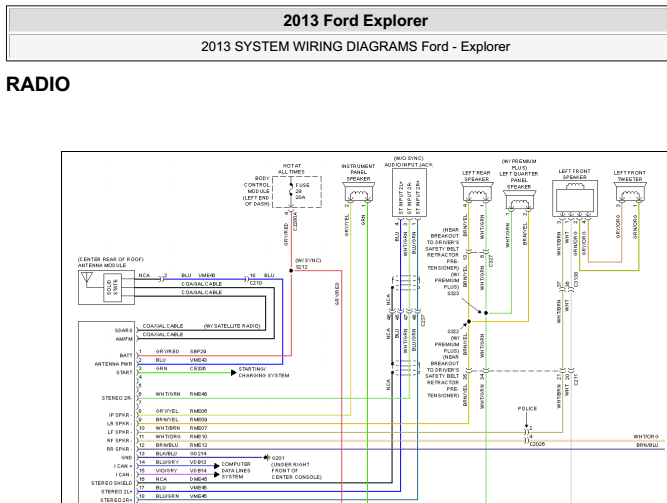Click the RMD46 circuit code
This screenshot has width=667, height=503.
(x=198, y=394)
